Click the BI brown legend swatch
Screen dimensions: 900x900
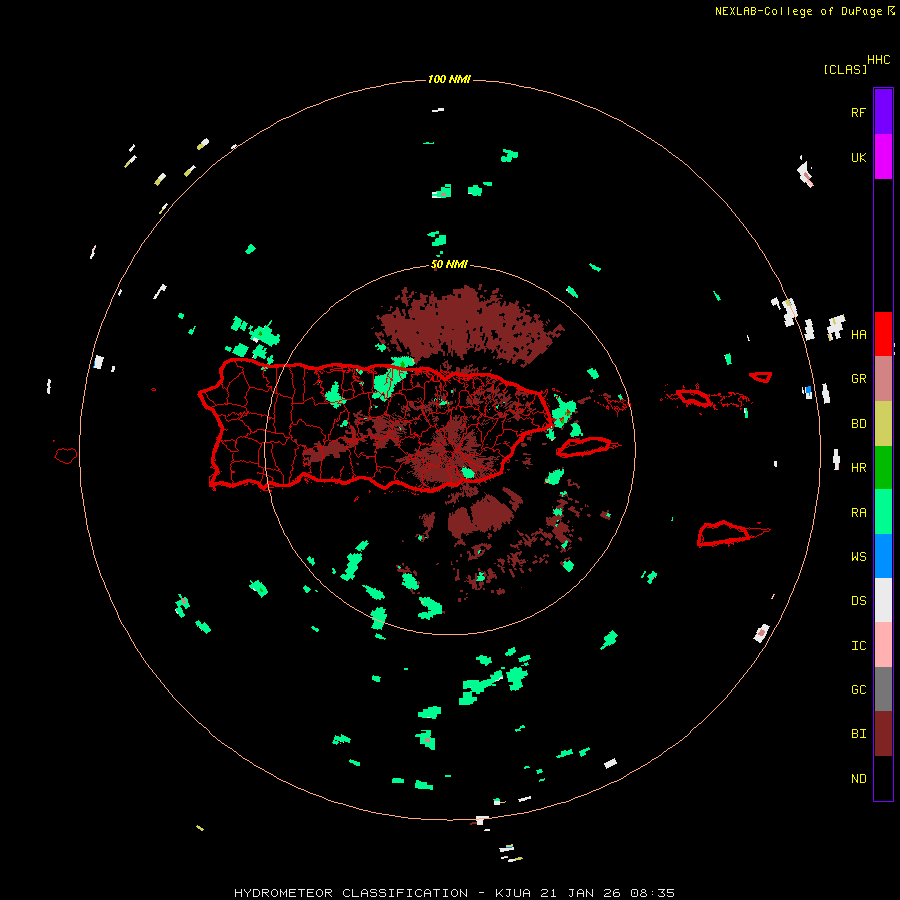(x=883, y=734)
